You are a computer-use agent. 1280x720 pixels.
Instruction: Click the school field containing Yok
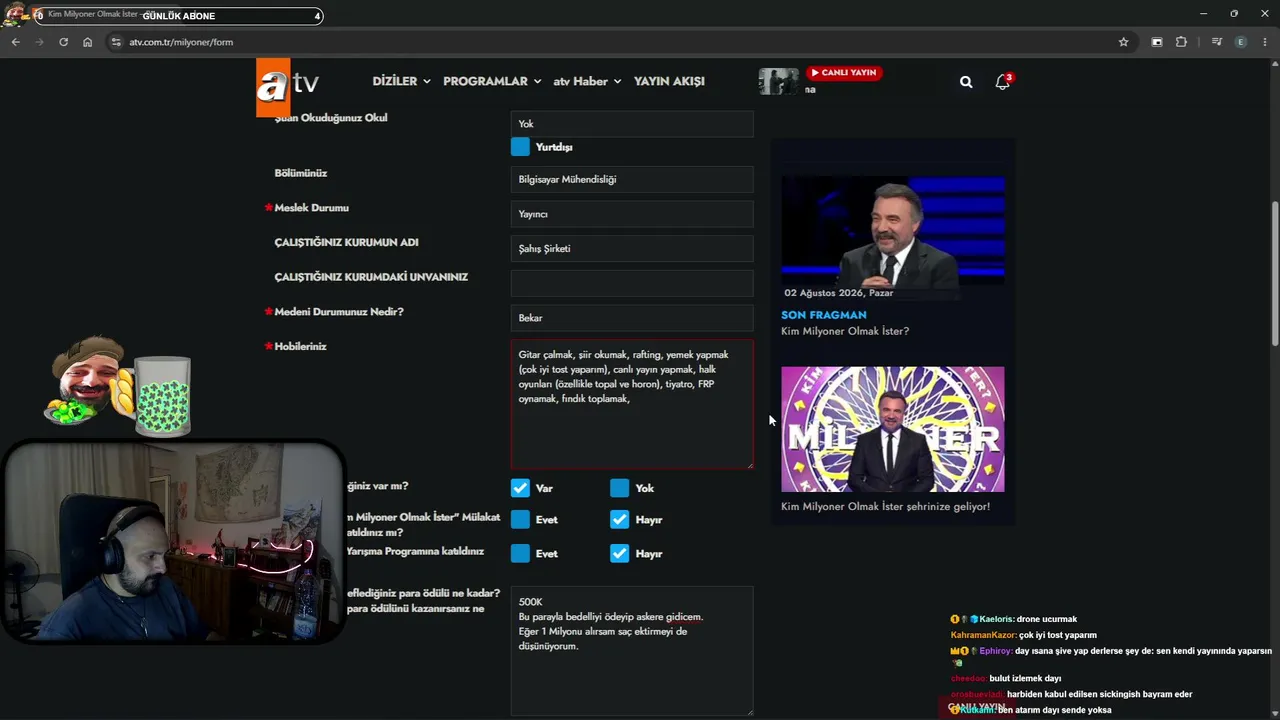[x=632, y=124]
